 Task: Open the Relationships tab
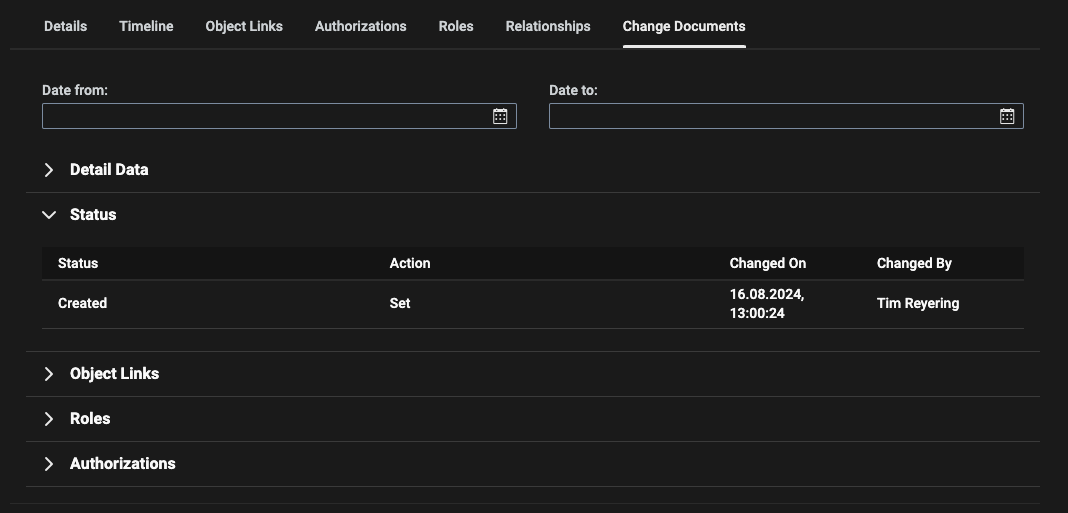(x=548, y=26)
